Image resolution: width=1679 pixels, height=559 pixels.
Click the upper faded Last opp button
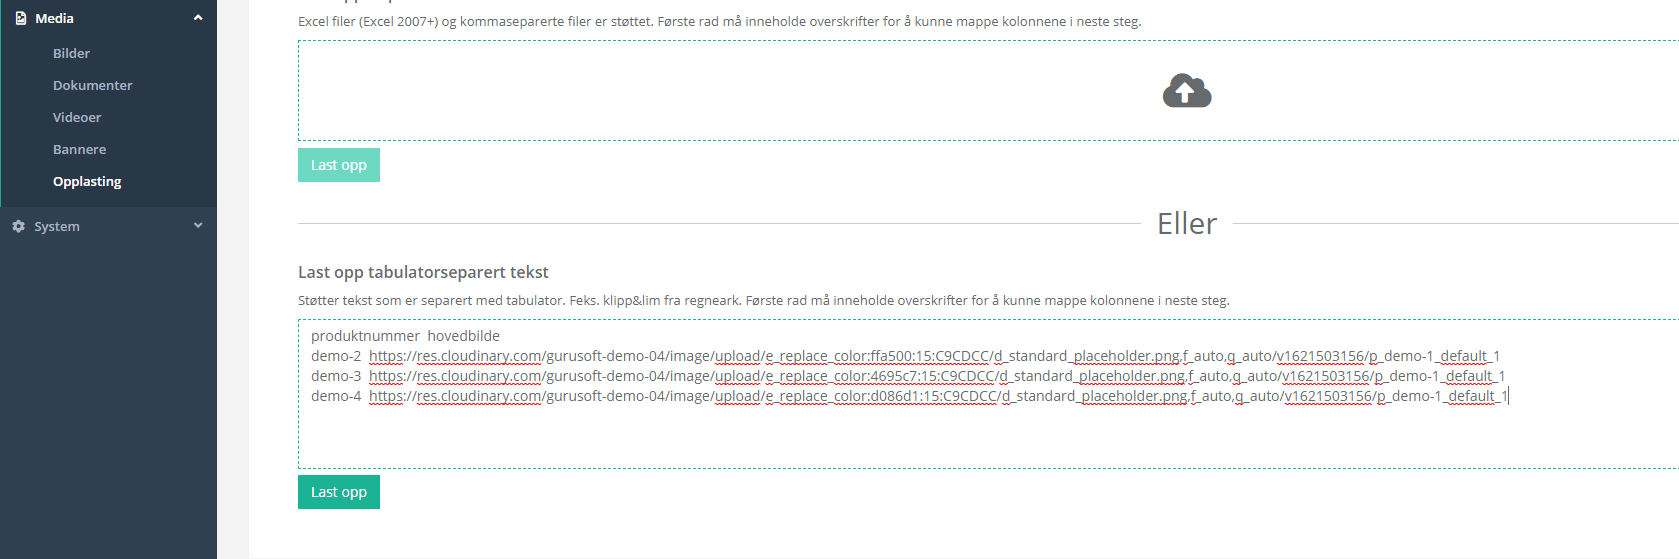(x=339, y=165)
